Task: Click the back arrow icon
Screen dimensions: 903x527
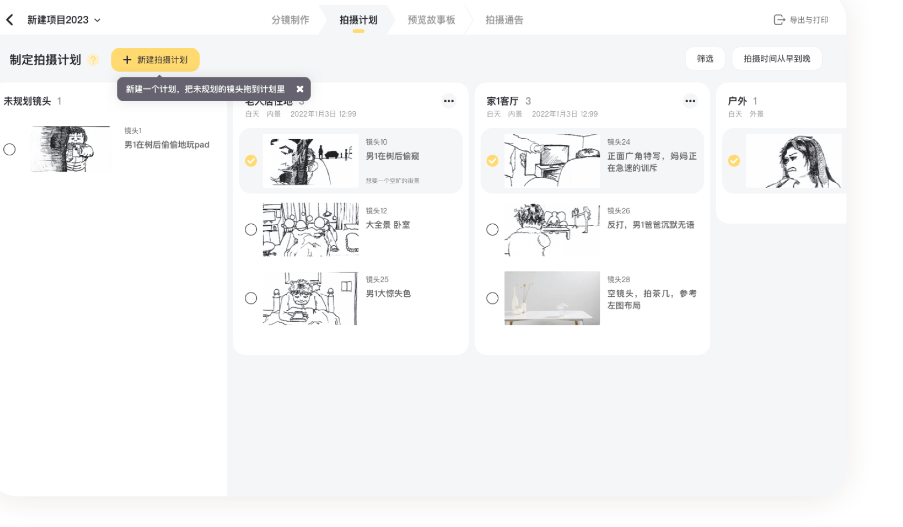Action: tap(10, 20)
